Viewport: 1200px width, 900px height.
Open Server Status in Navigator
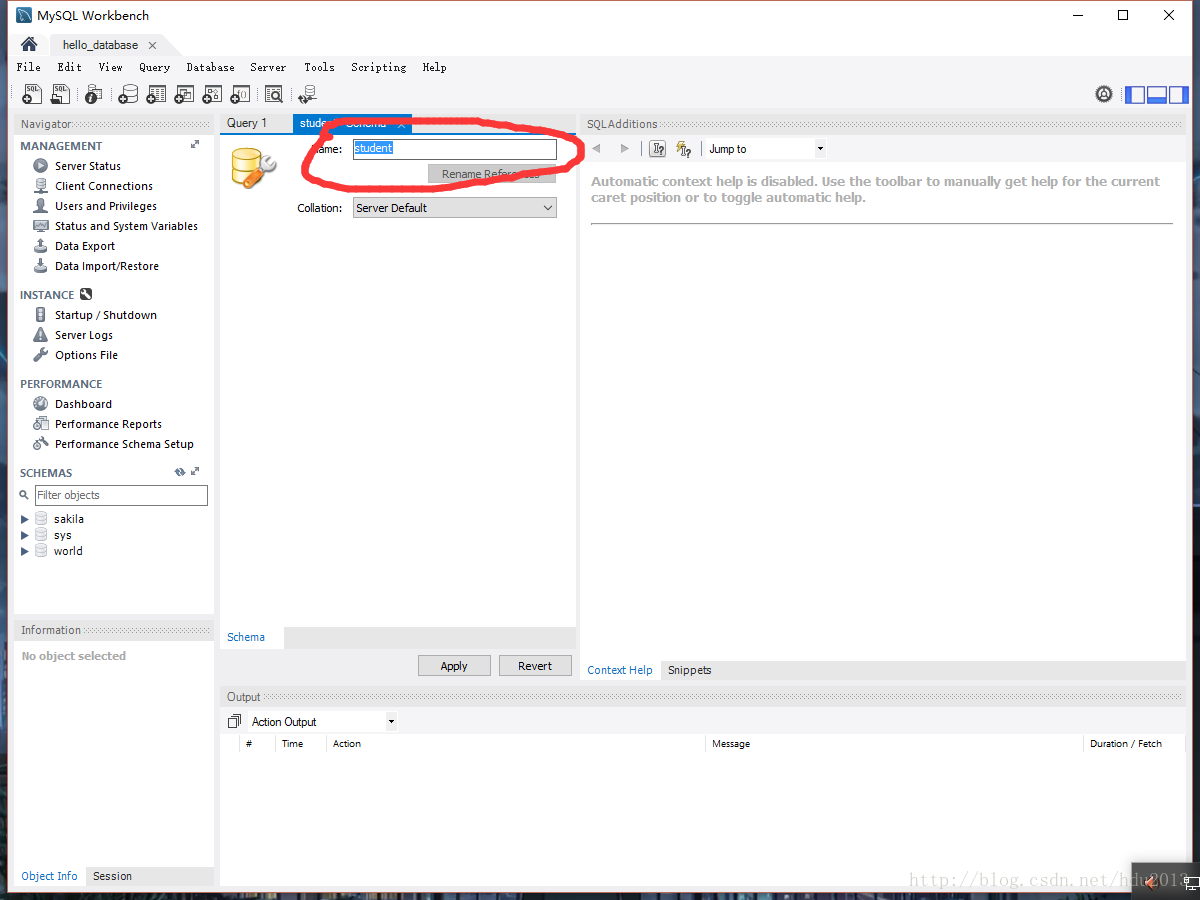pyautogui.click(x=88, y=166)
